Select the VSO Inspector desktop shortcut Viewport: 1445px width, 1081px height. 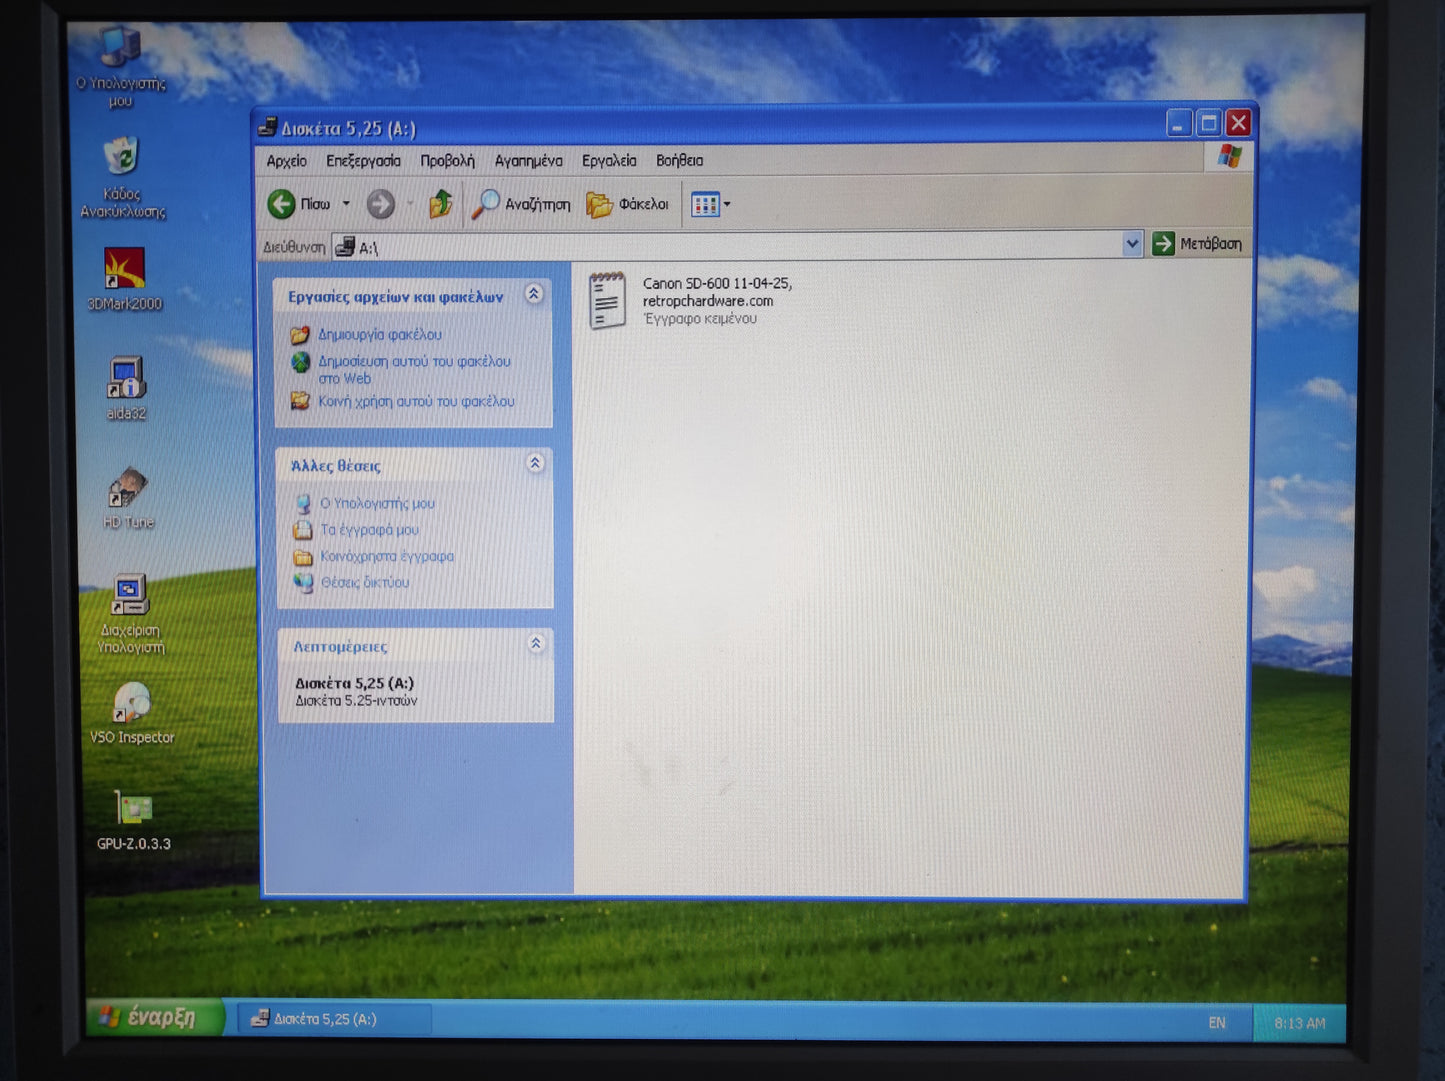[x=131, y=704]
